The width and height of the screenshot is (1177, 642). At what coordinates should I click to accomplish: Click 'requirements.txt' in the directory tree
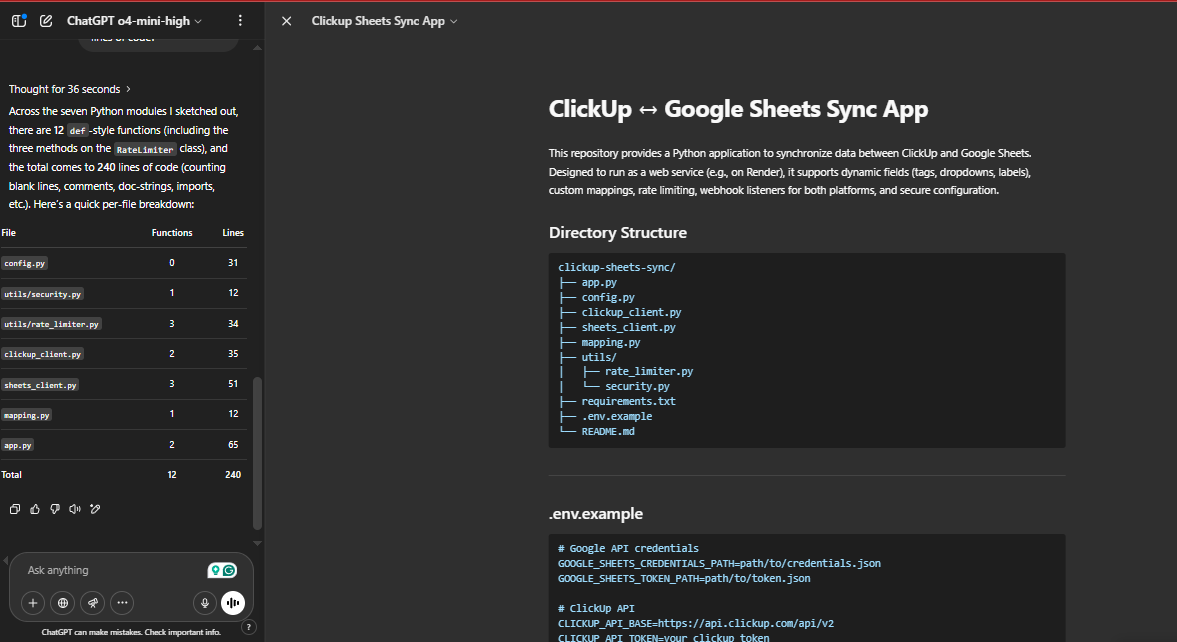[x=628, y=401]
